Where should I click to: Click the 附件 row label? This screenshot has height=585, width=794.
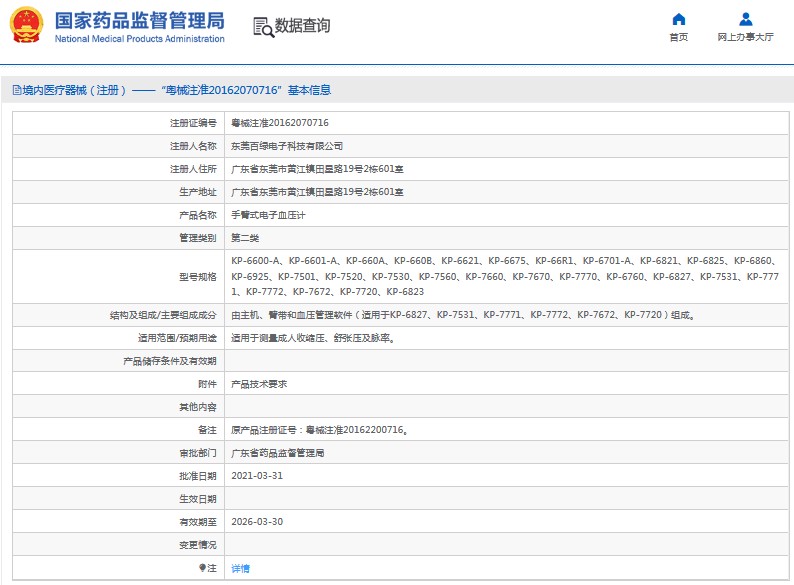207,384
